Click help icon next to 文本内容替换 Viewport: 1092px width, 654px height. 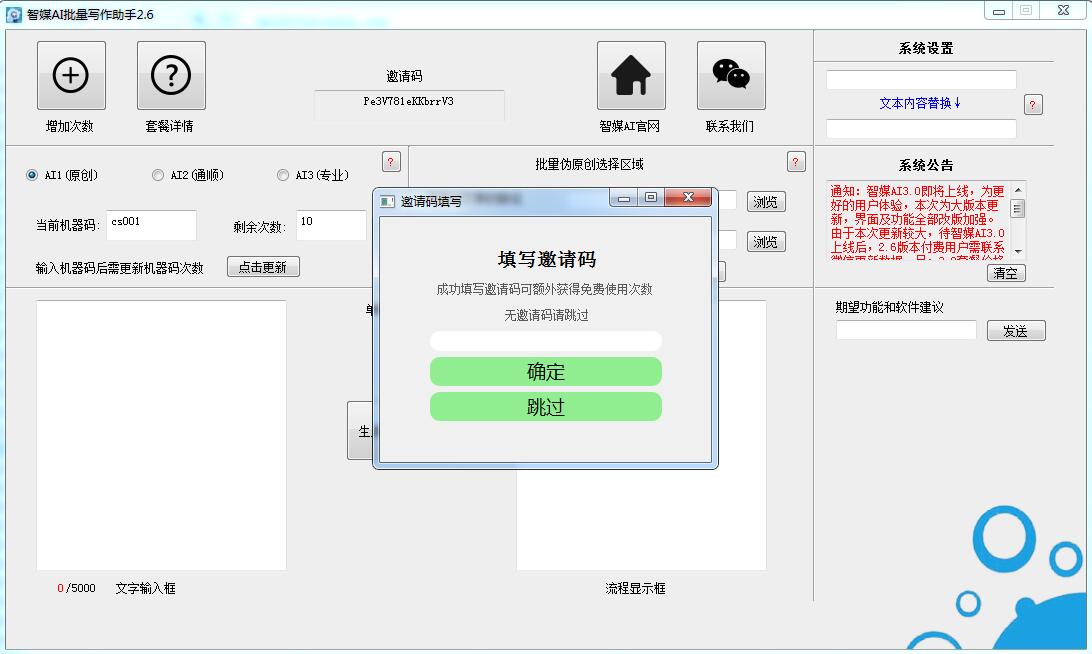point(1033,105)
